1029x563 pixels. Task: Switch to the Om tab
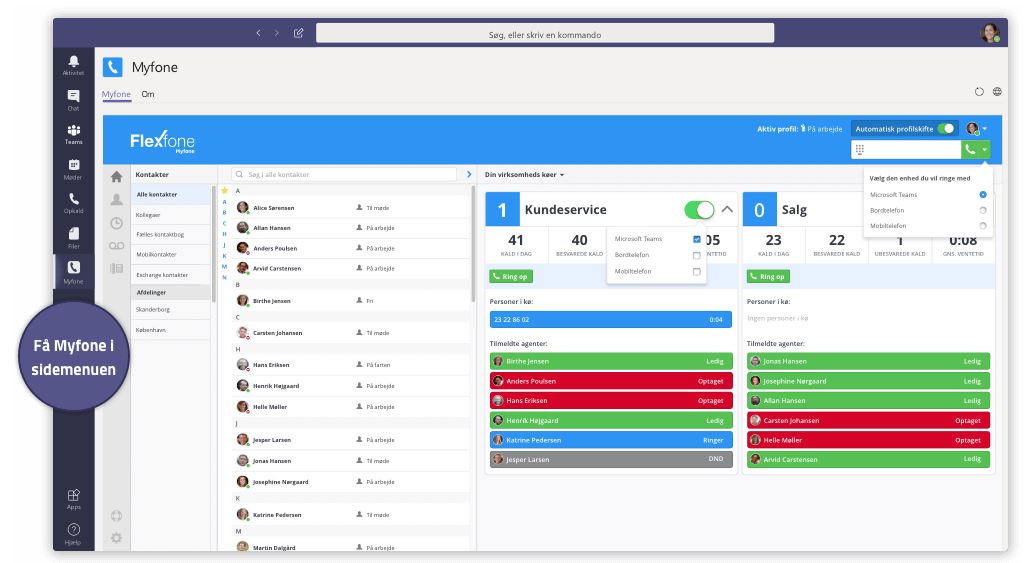148,94
